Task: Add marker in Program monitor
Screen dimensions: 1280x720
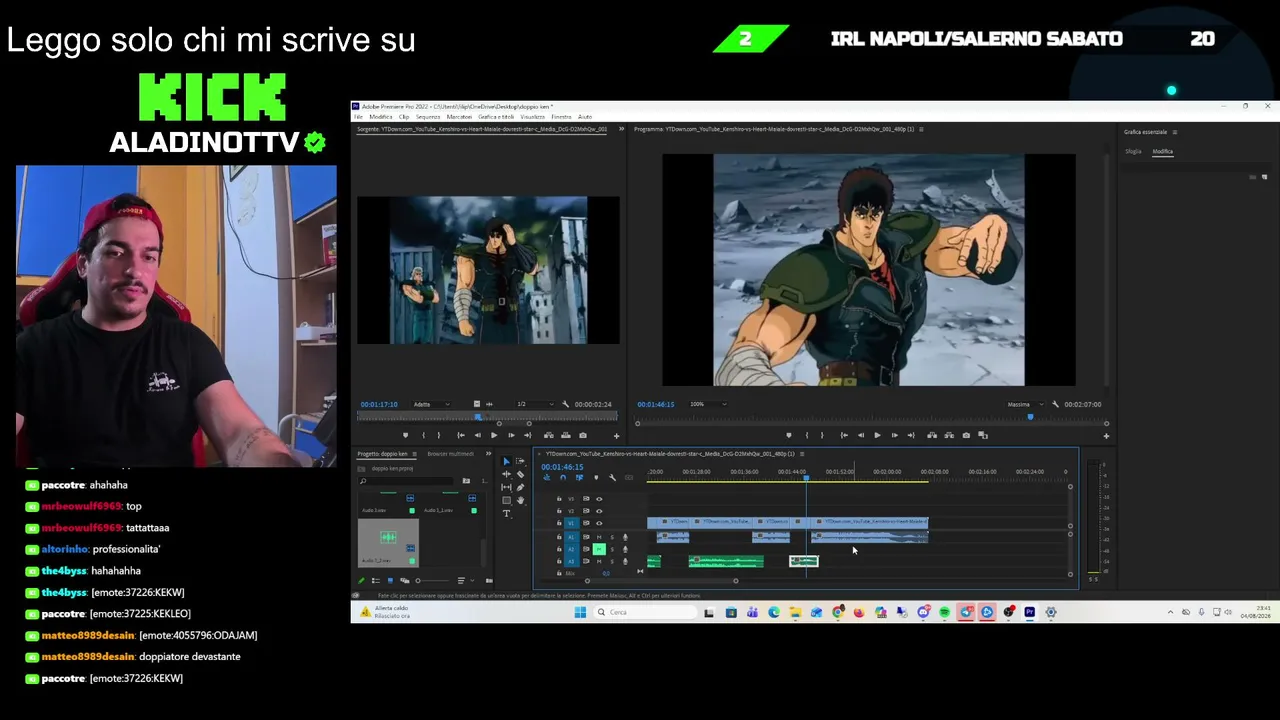Action: tap(789, 435)
